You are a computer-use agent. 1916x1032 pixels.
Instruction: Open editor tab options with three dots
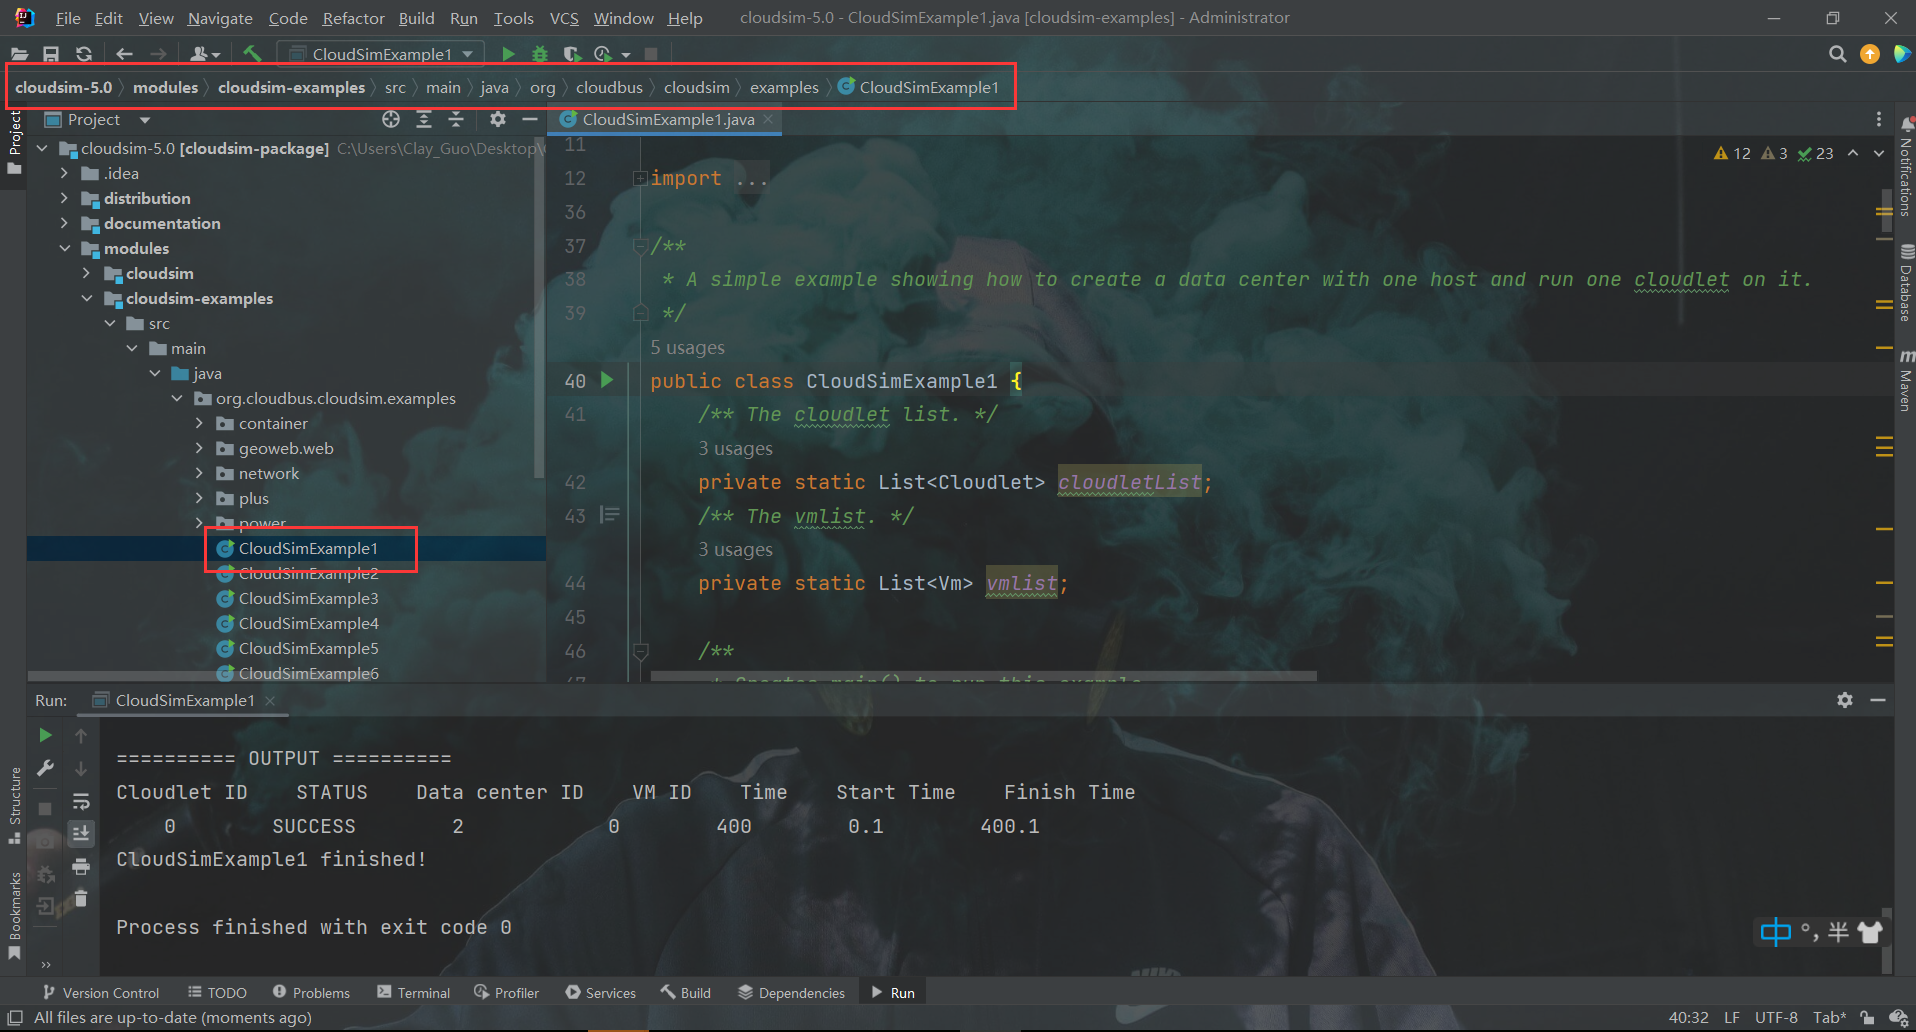pos(1879,120)
